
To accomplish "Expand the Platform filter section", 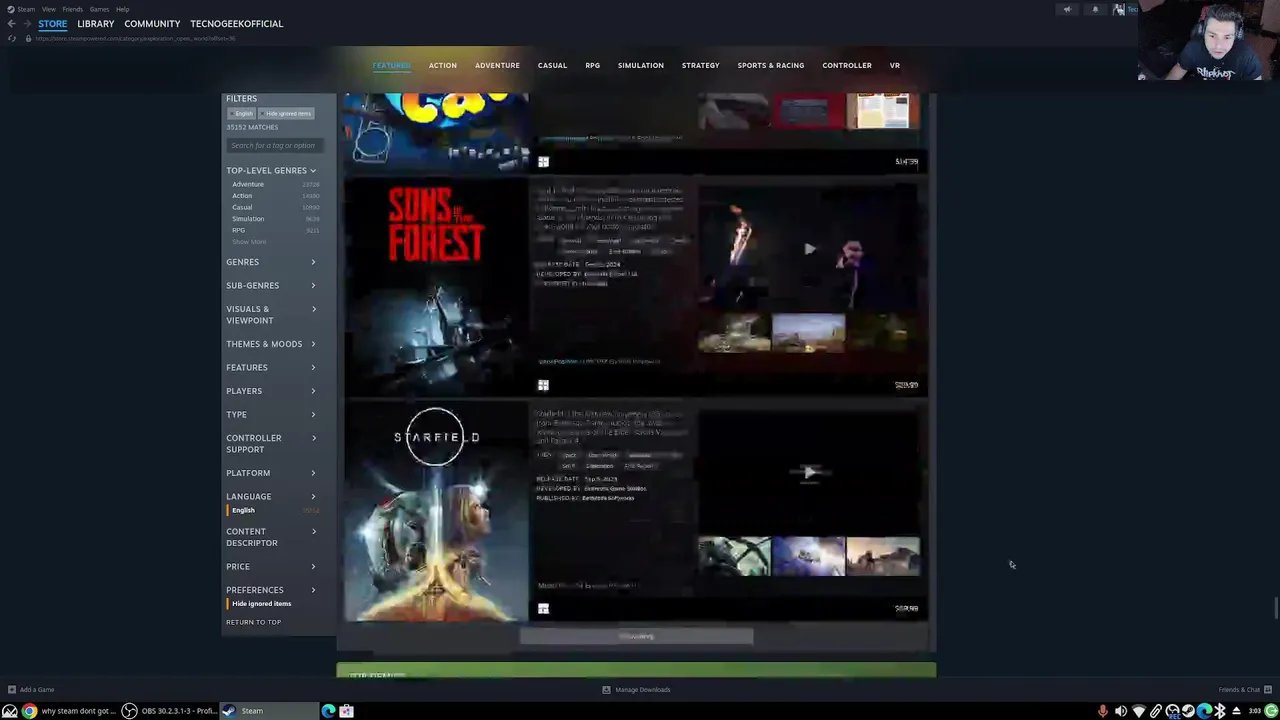I will (x=271, y=473).
